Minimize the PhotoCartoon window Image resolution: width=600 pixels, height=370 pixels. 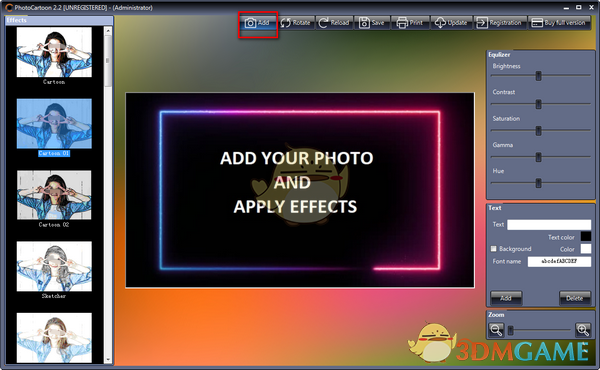click(x=566, y=8)
